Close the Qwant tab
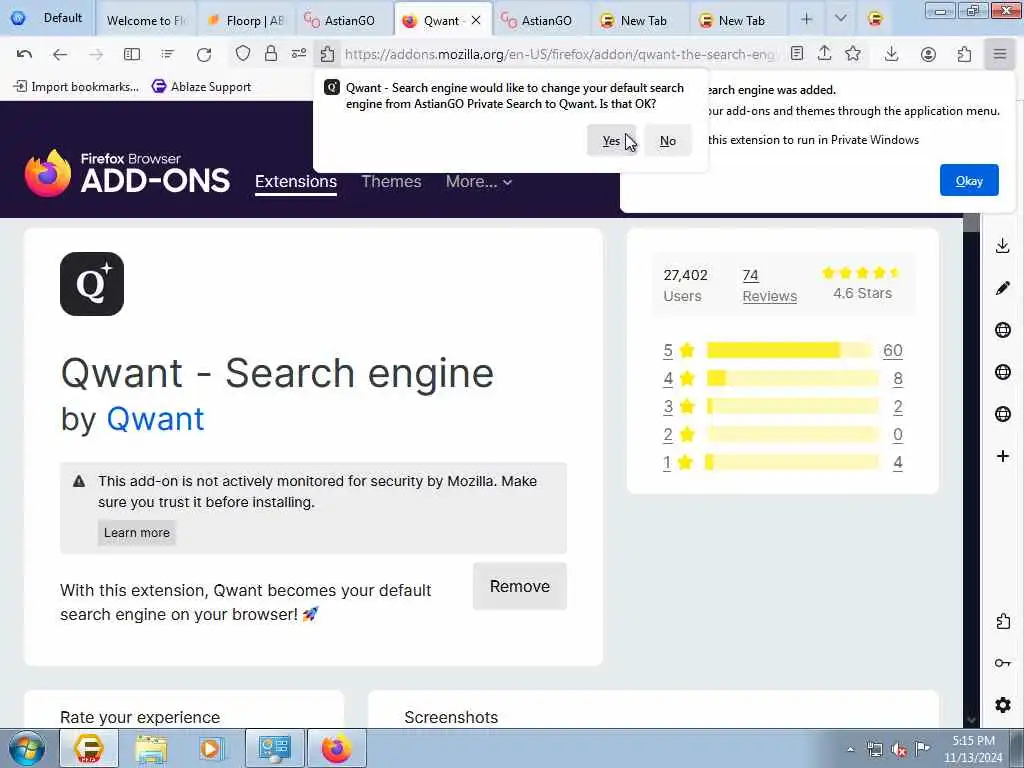 (476, 20)
